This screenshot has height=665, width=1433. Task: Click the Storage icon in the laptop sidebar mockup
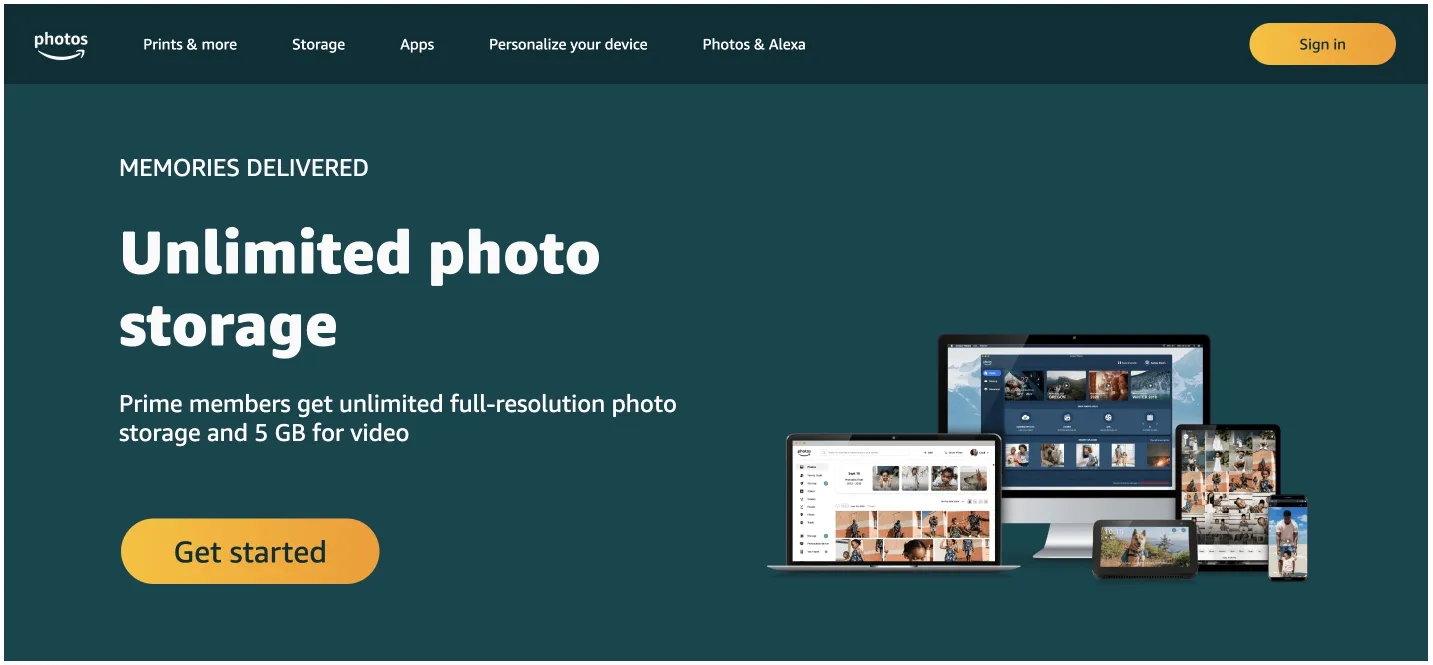(x=801, y=536)
